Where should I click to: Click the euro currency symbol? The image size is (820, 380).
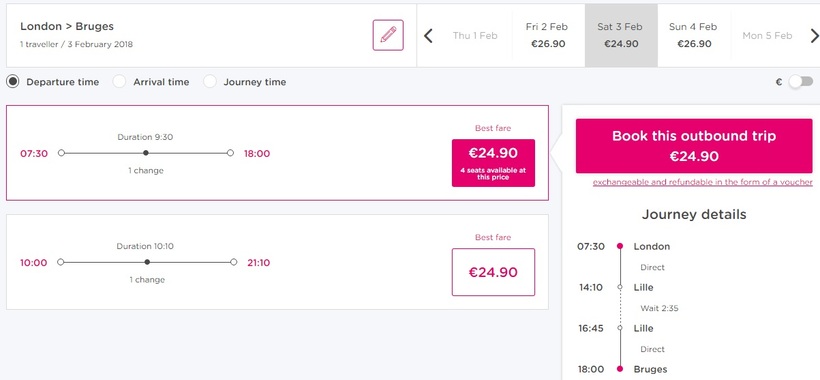click(779, 82)
